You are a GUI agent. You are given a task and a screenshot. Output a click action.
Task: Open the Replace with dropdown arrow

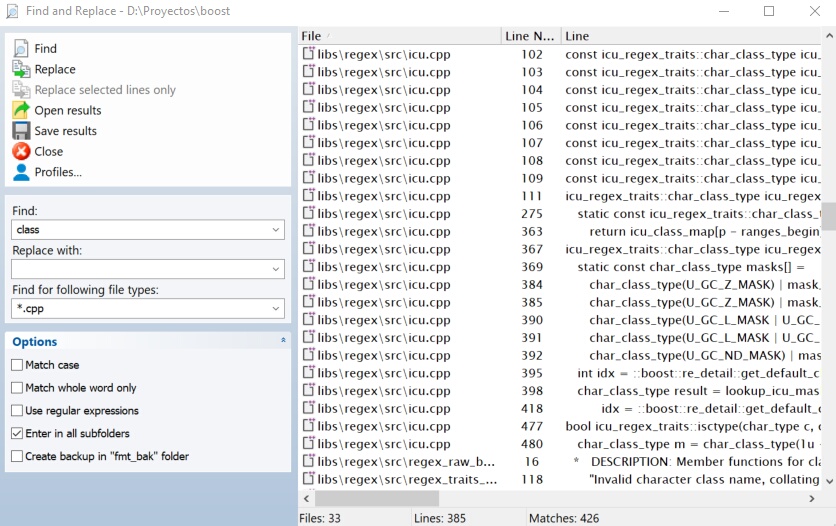[x=276, y=269]
